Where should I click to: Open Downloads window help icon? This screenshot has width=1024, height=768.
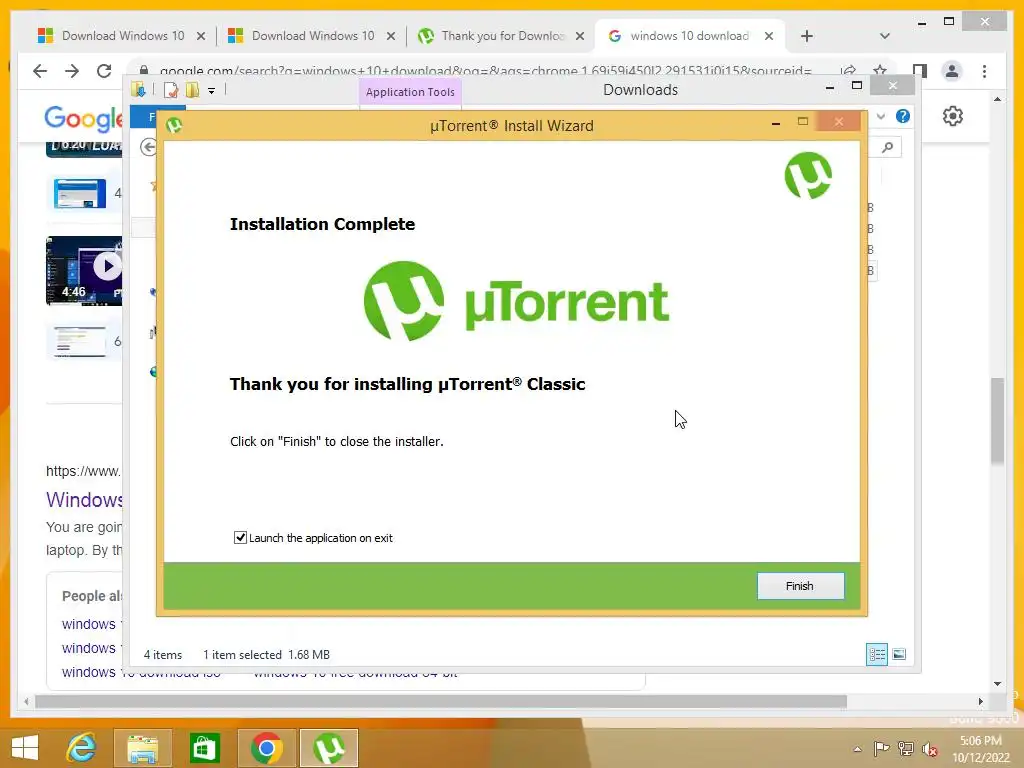coord(903,116)
